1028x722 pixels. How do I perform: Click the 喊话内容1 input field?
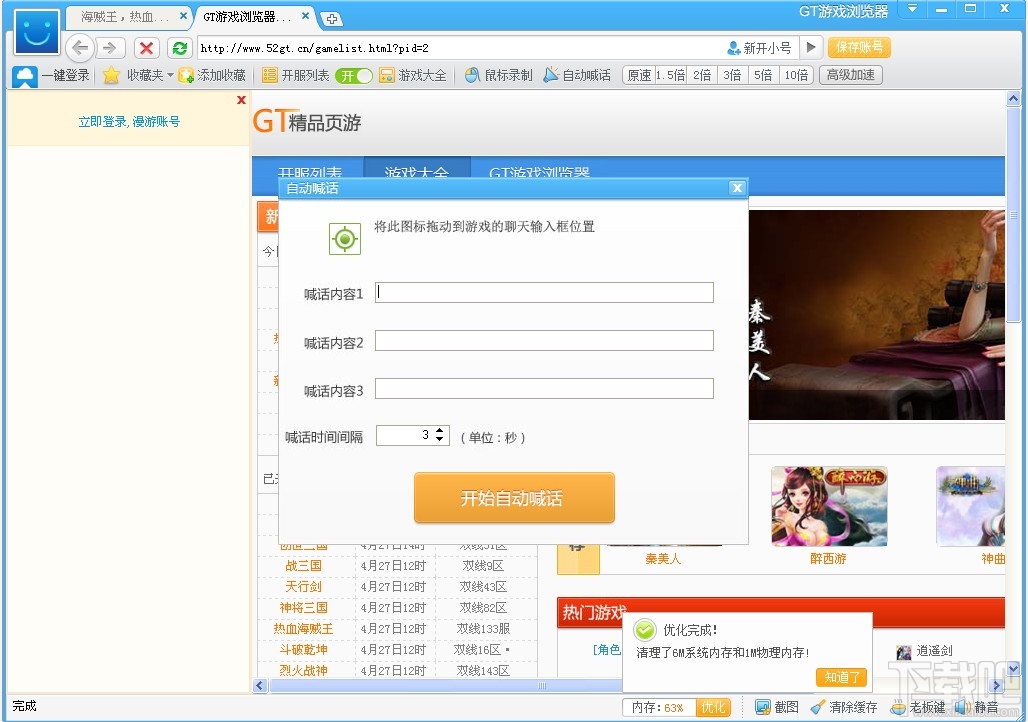click(544, 292)
